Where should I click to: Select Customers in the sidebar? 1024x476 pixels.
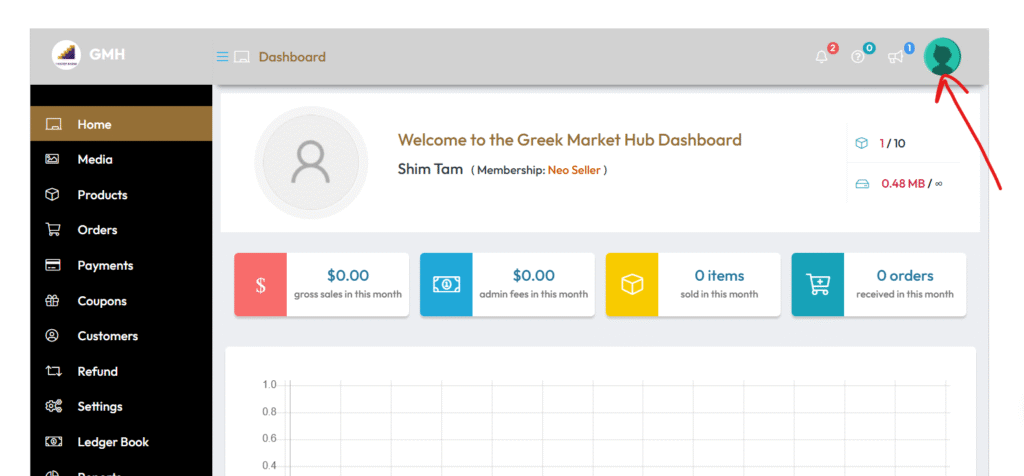[107, 336]
